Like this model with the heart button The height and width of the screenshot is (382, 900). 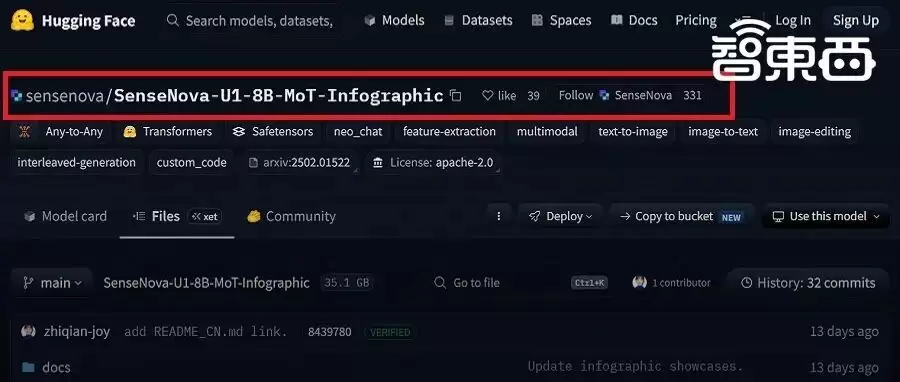(499, 96)
